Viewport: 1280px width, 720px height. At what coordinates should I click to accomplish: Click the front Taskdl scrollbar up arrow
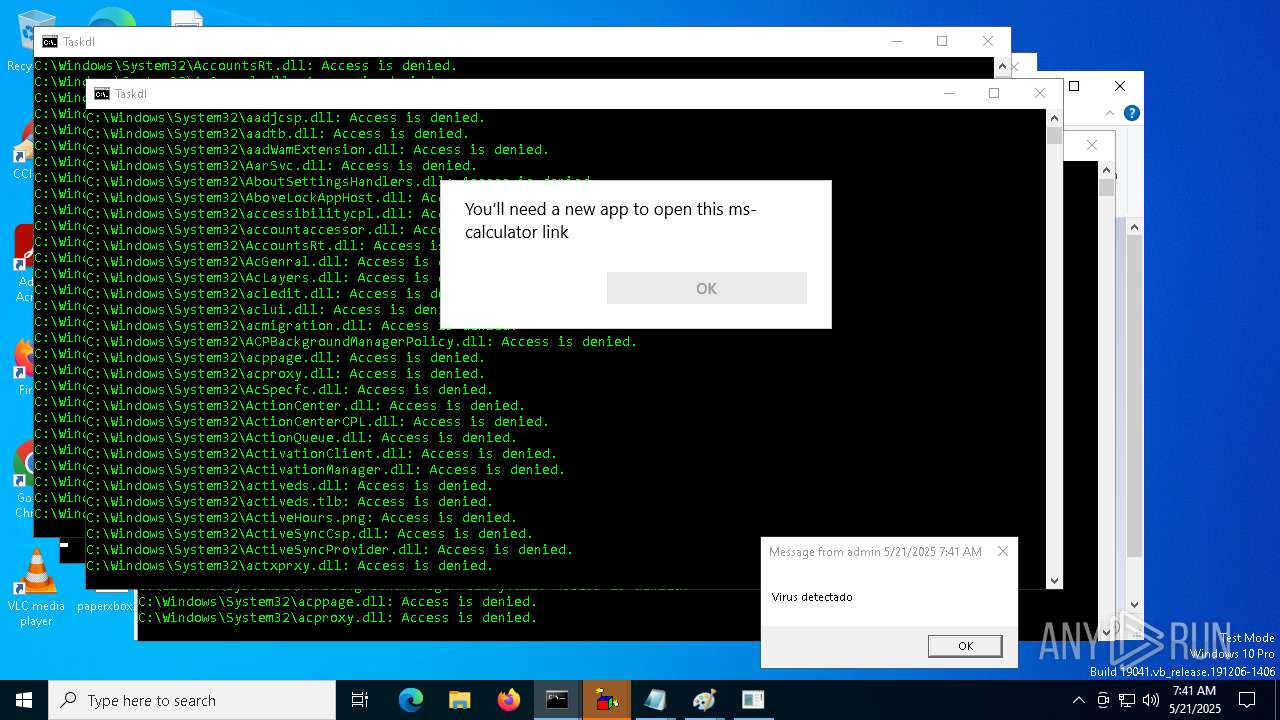[1054, 117]
